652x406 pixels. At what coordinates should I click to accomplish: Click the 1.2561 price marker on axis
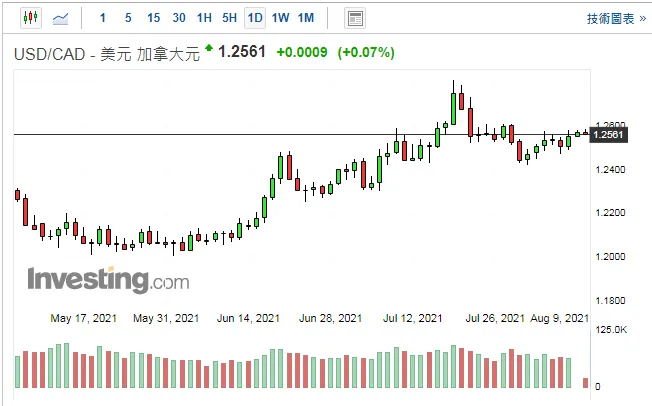(608, 135)
